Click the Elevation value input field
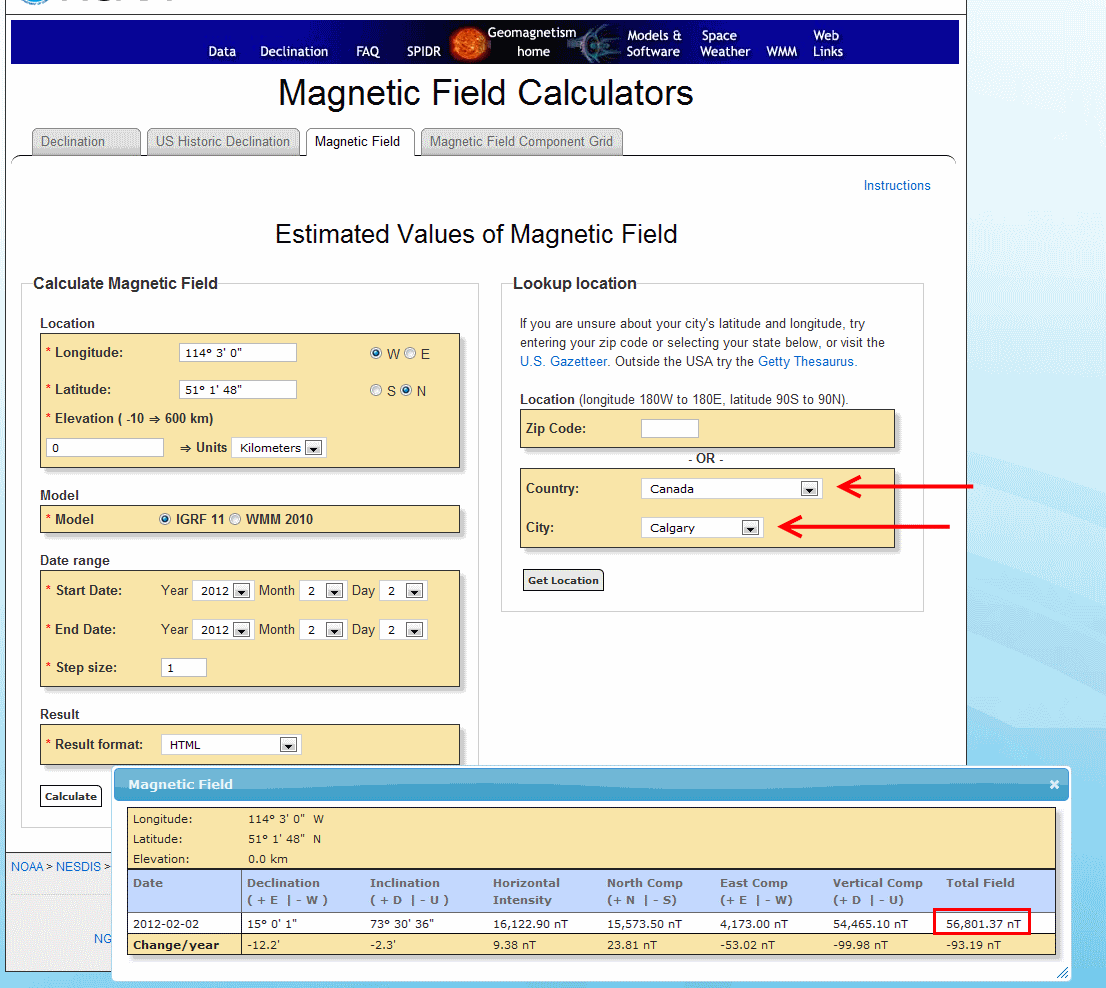The height and width of the screenshot is (988, 1106). [x=105, y=448]
